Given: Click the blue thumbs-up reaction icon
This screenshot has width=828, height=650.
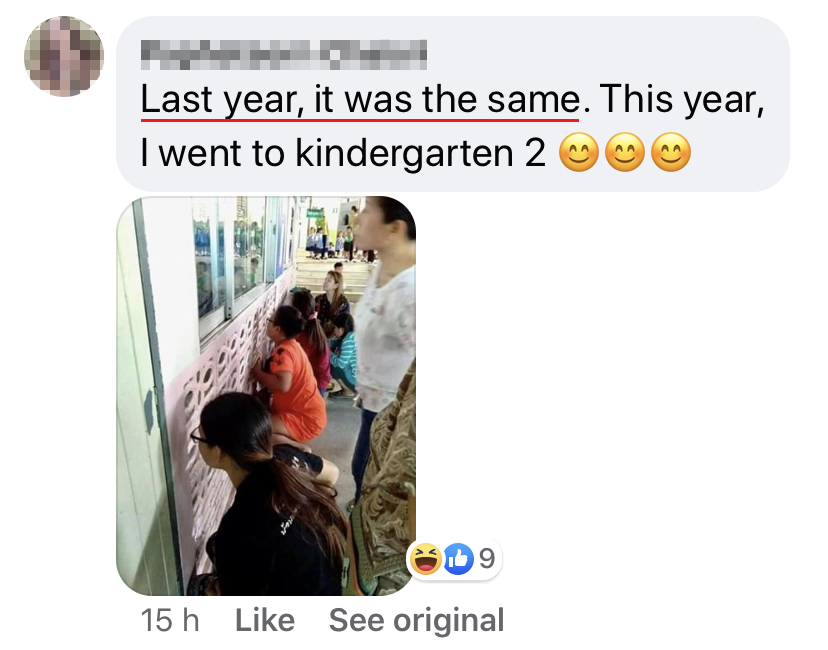Looking at the screenshot, I should (x=458, y=559).
